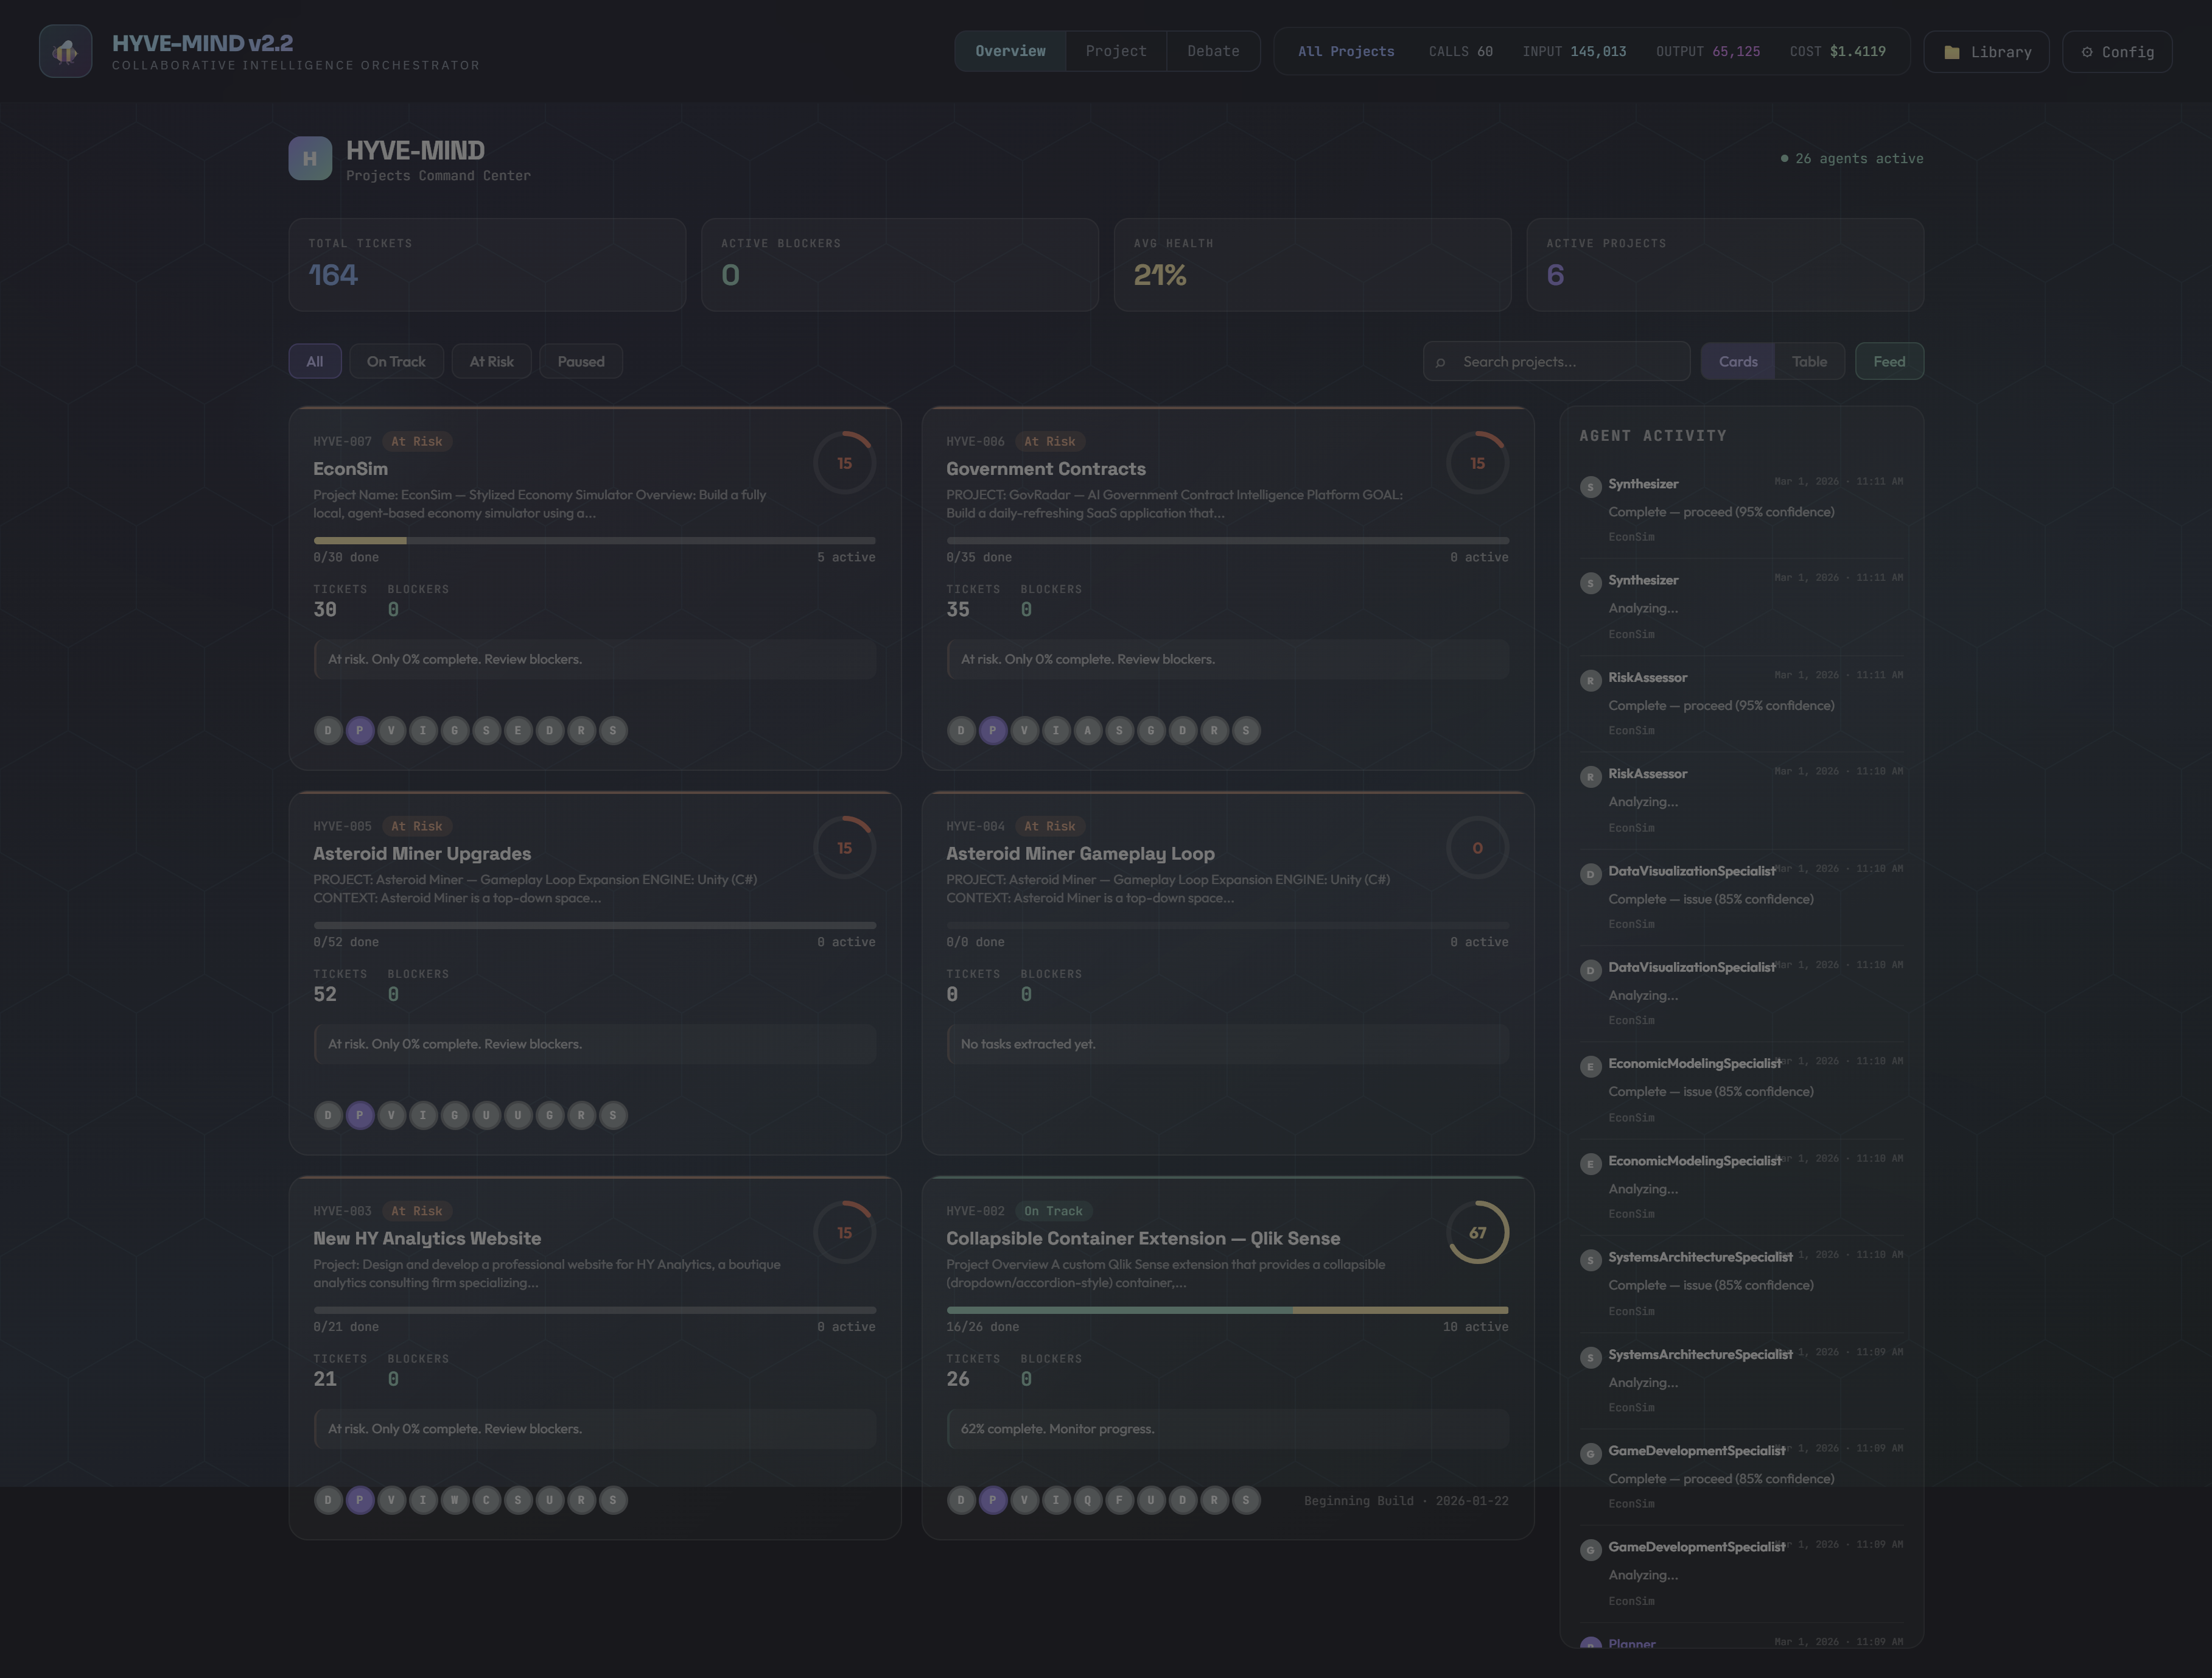Toggle the Feed panel button

click(x=1889, y=362)
